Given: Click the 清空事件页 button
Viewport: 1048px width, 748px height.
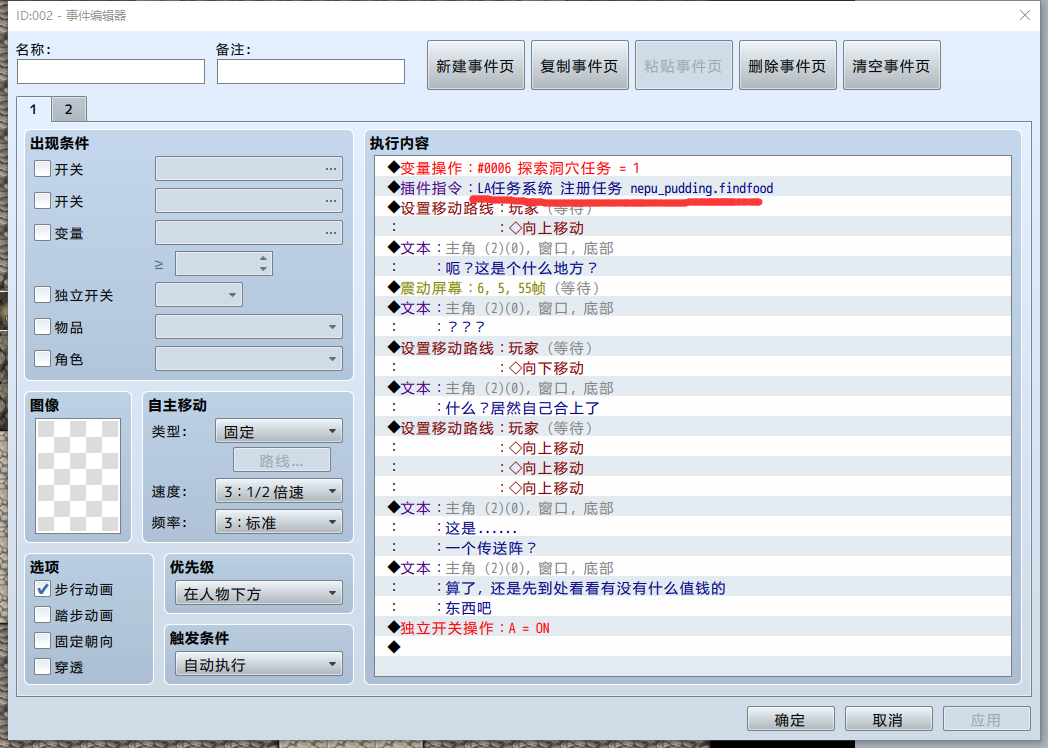Looking at the screenshot, I should pyautogui.click(x=892, y=66).
